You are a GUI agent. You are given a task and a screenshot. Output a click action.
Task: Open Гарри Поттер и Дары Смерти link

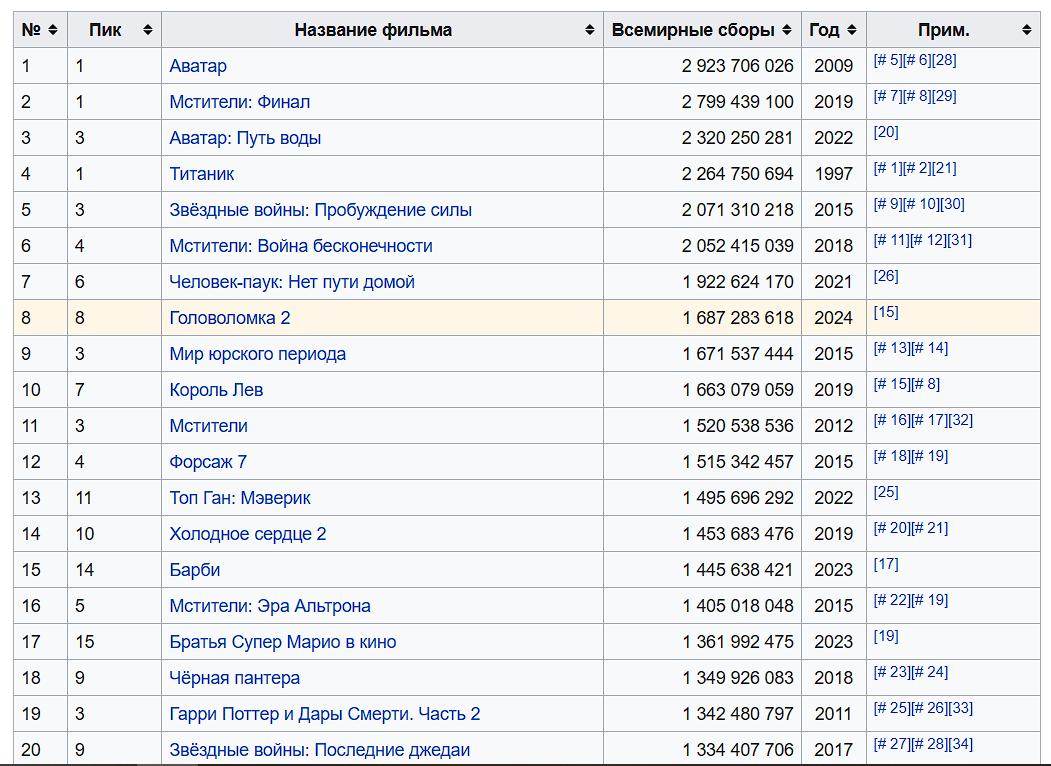pos(324,714)
